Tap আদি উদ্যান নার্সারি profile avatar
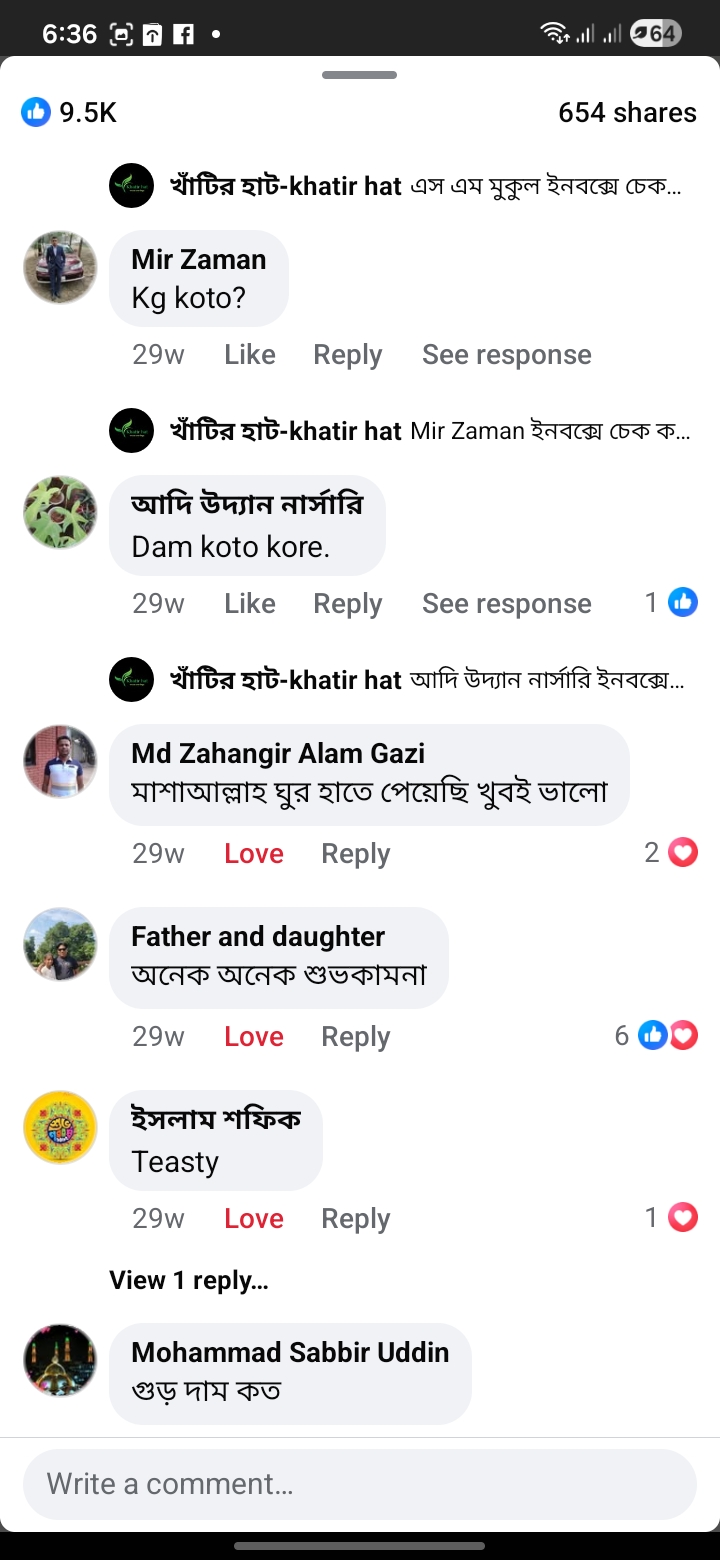Screen dimensions: 720x1560 (60, 512)
